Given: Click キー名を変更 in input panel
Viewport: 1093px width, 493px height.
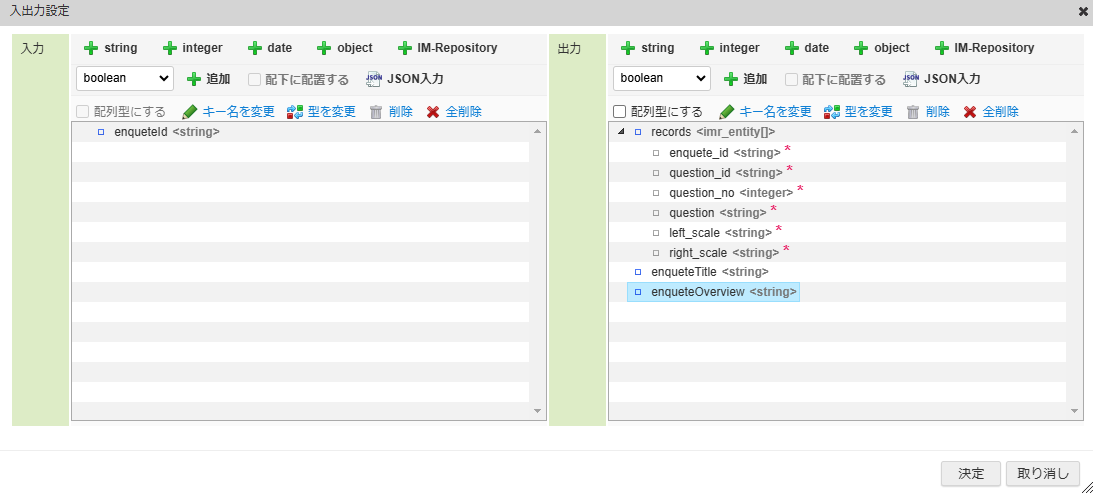Looking at the screenshot, I should tap(228, 112).
